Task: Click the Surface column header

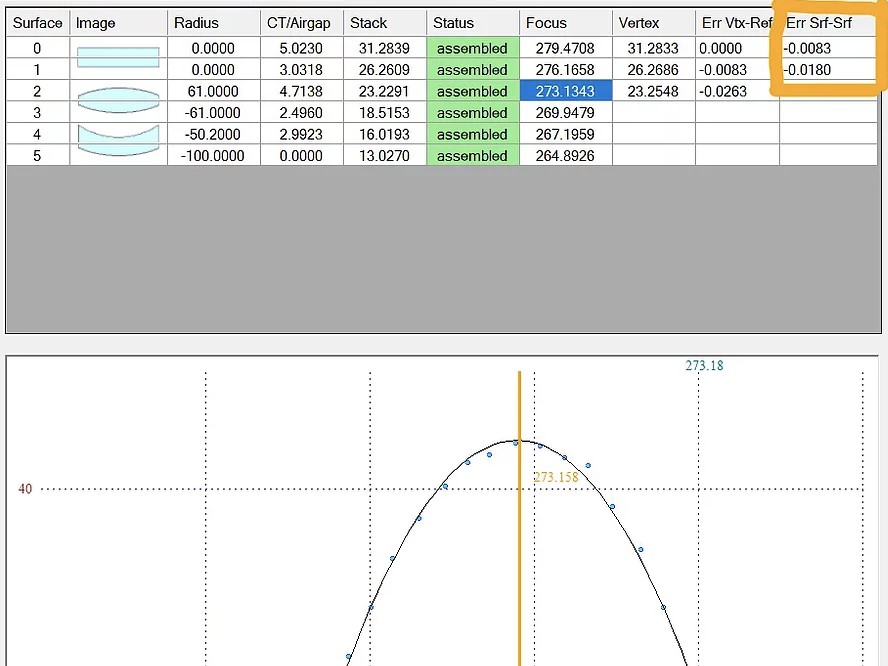Action: pos(37,23)
